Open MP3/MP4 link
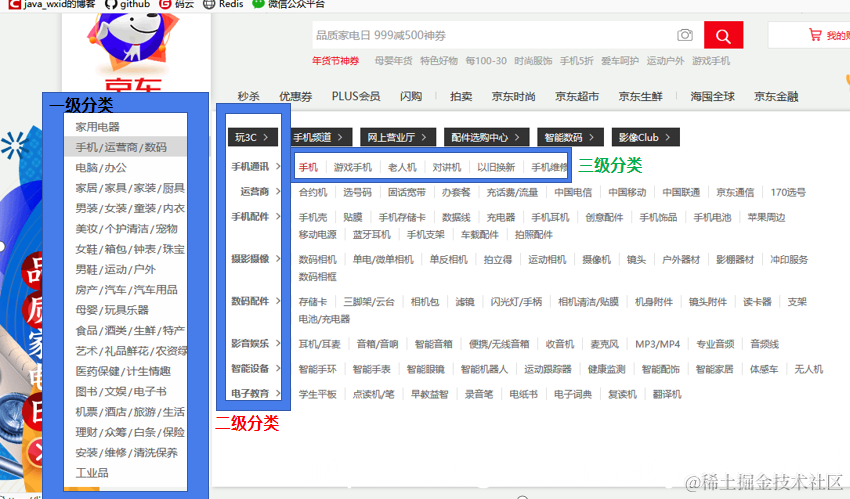This screenshot has height=499, width=850. pyautogui.click(x=657, y=344)
